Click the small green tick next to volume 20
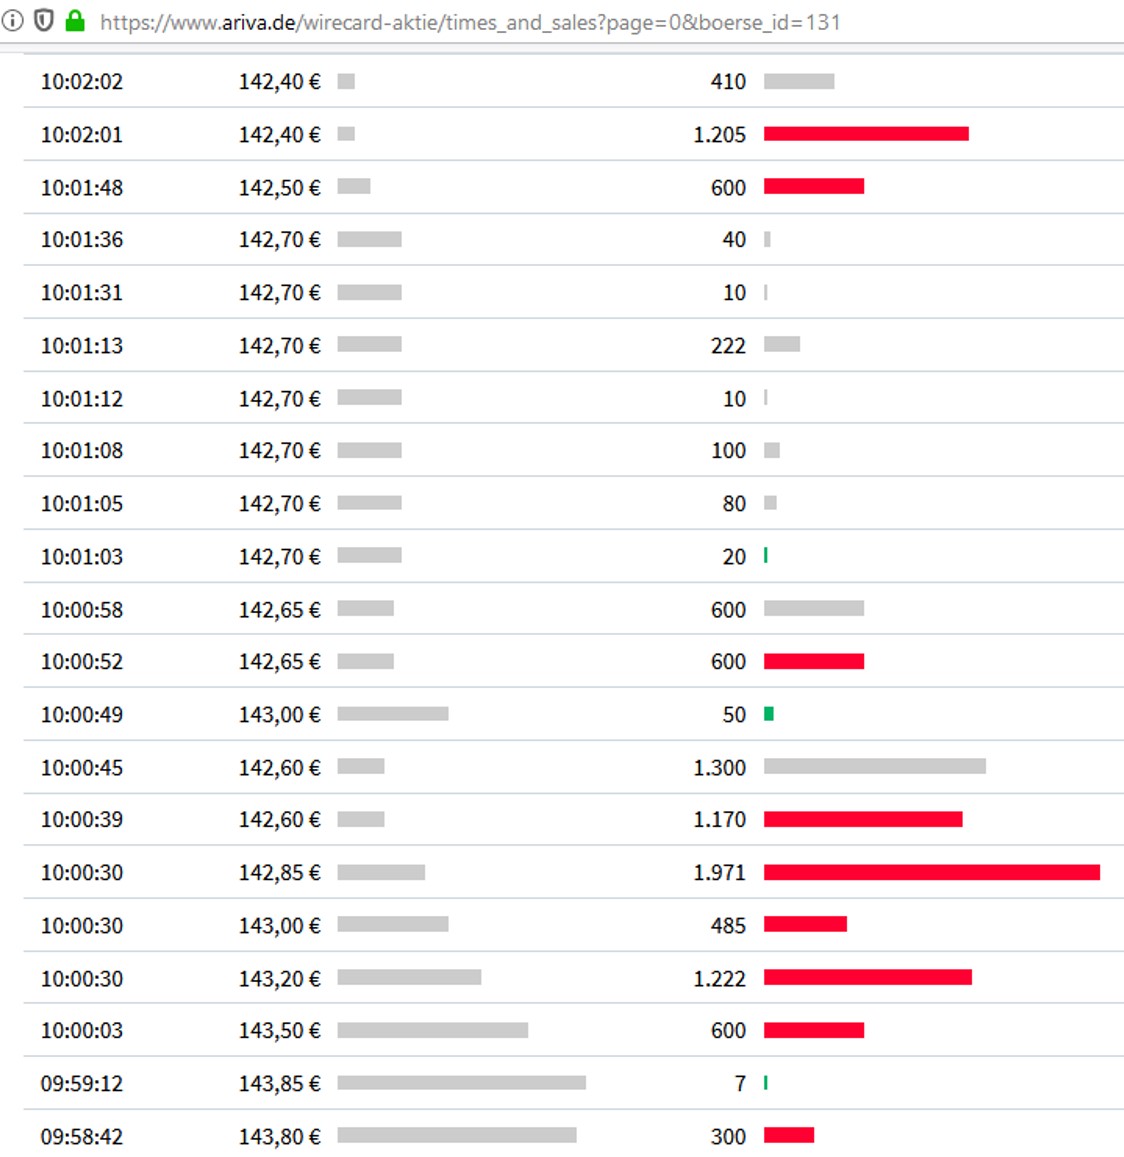Viewport: 1124px width, 1157px height. click(767, 555)
